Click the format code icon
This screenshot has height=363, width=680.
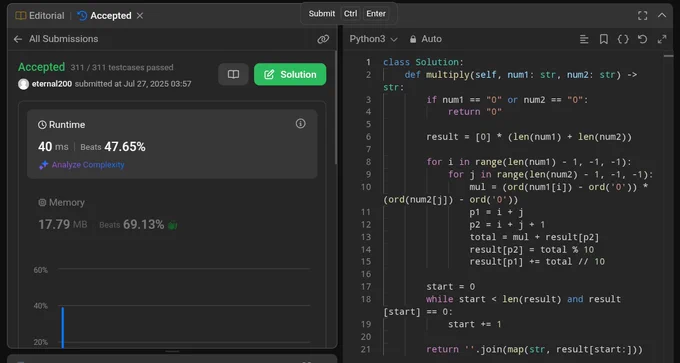tap(584, 39)
